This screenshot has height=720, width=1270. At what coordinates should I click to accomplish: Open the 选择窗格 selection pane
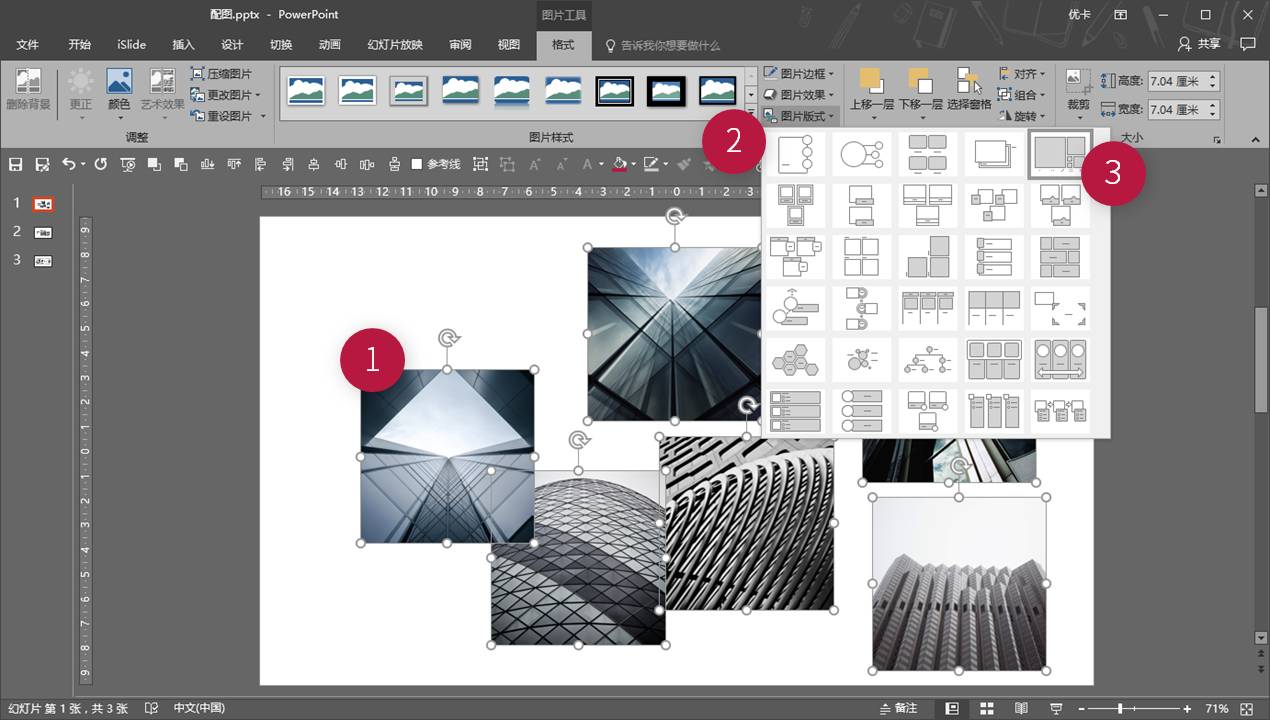pyautogui.click(x=968, y=89)
